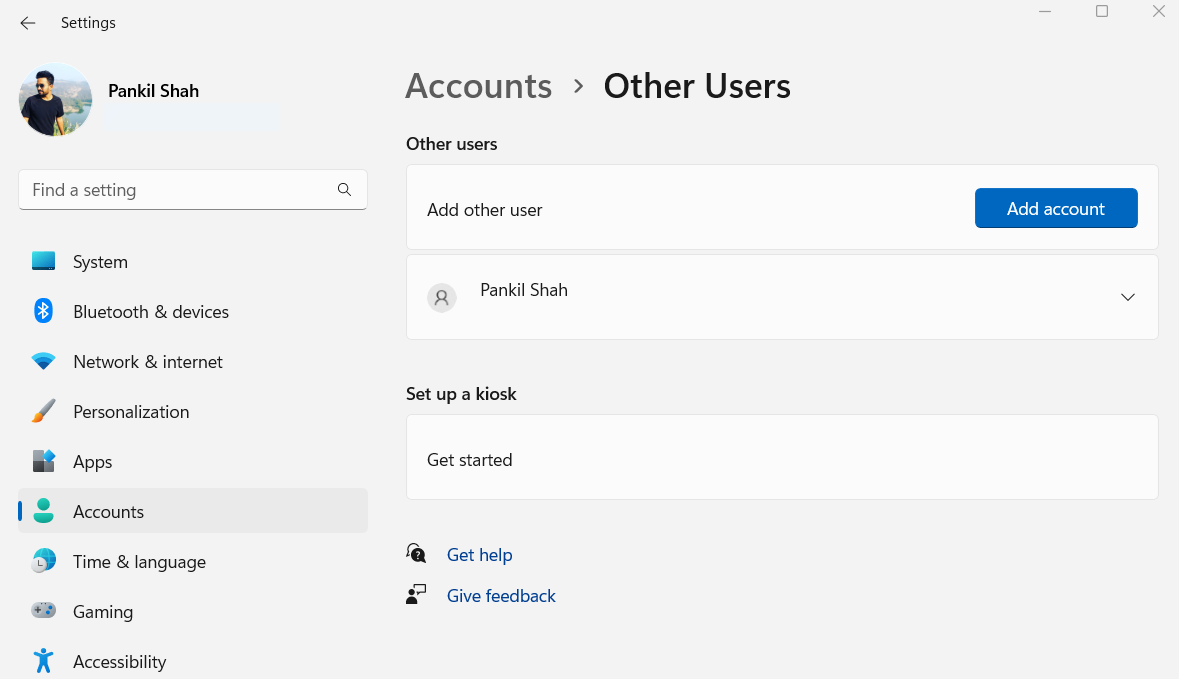The height and width of the screenshot is (679, 1179).
Task: Click the Gaming controller icon
Action: (x=44, y=610)
